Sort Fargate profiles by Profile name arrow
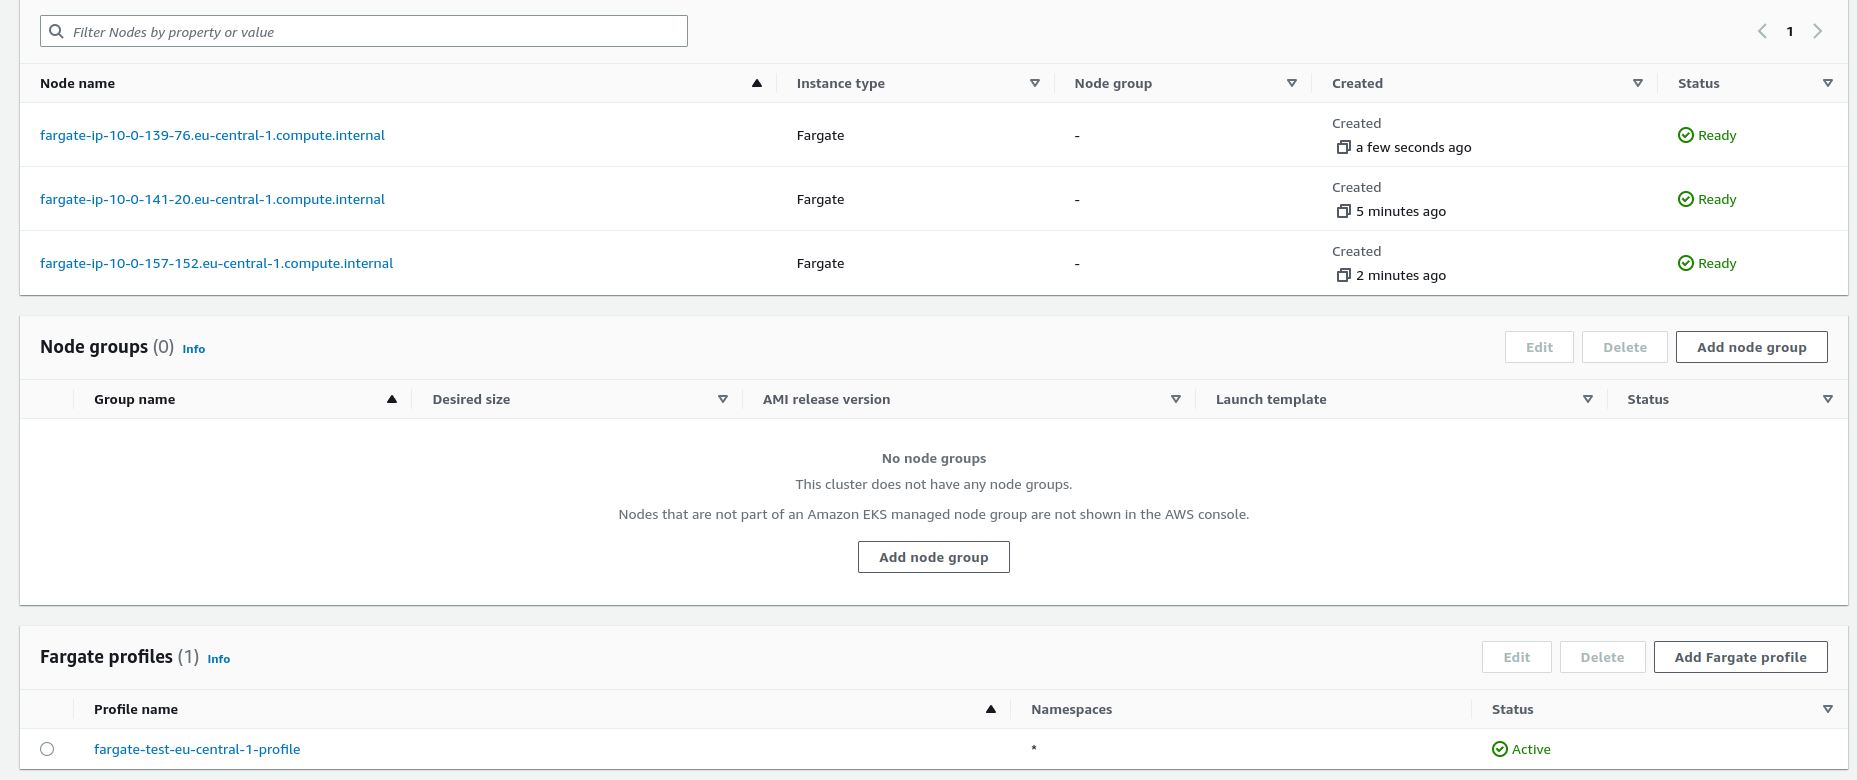1857x780 pixels. pyautogui.click(x=991, y=709)
